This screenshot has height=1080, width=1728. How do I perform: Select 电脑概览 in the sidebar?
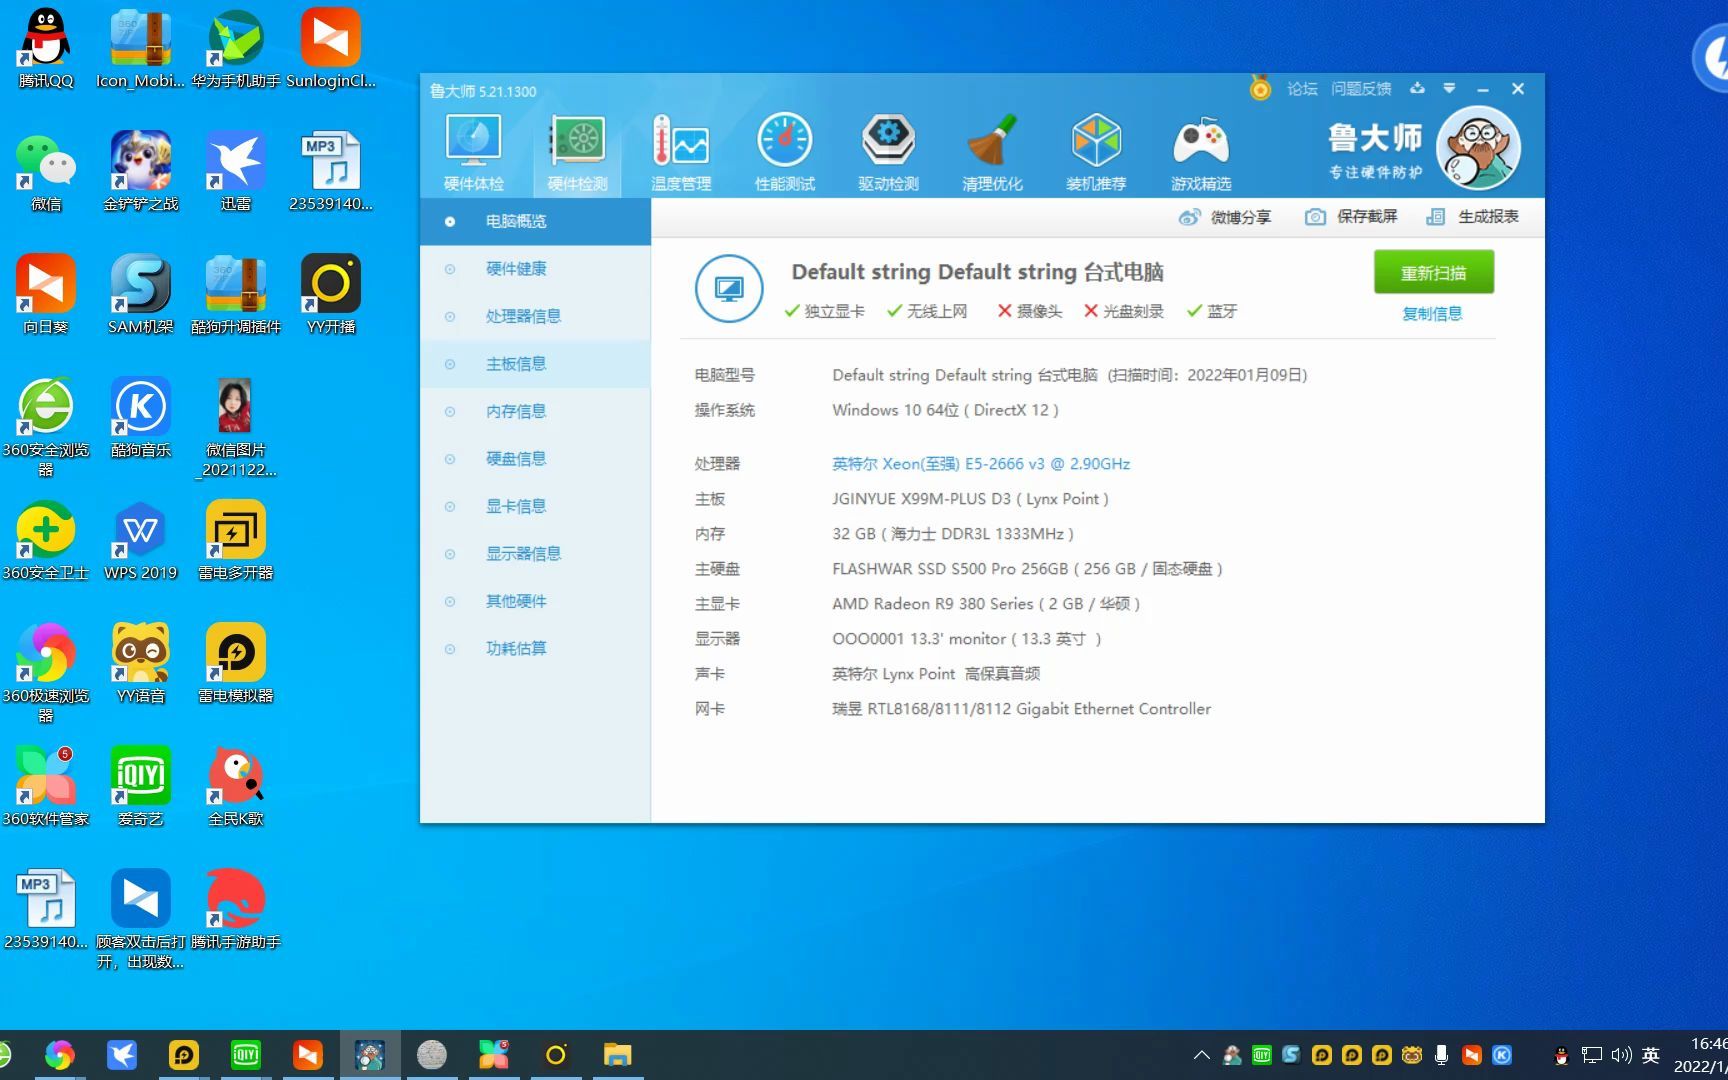(x=536, y=221)
